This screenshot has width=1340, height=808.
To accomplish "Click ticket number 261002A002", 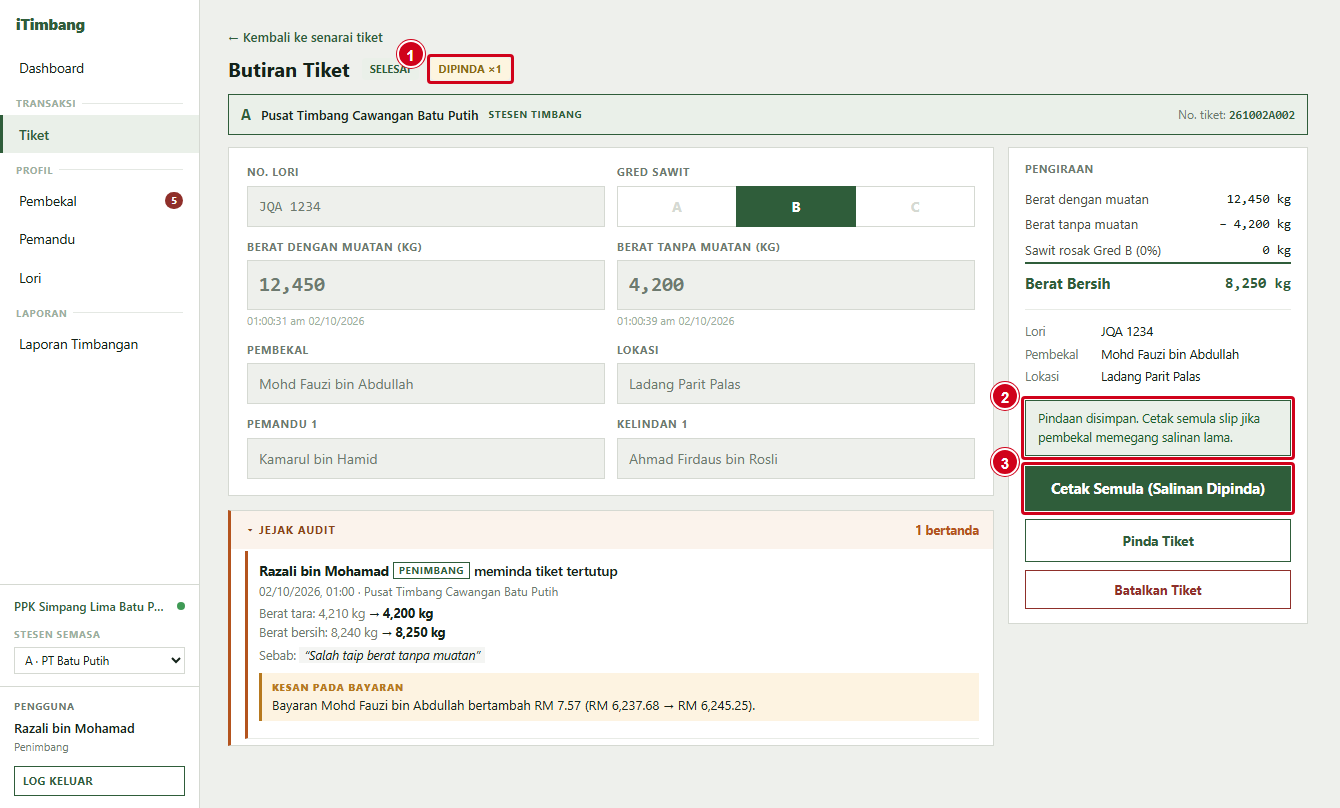I will click(x=1262, y=115).
